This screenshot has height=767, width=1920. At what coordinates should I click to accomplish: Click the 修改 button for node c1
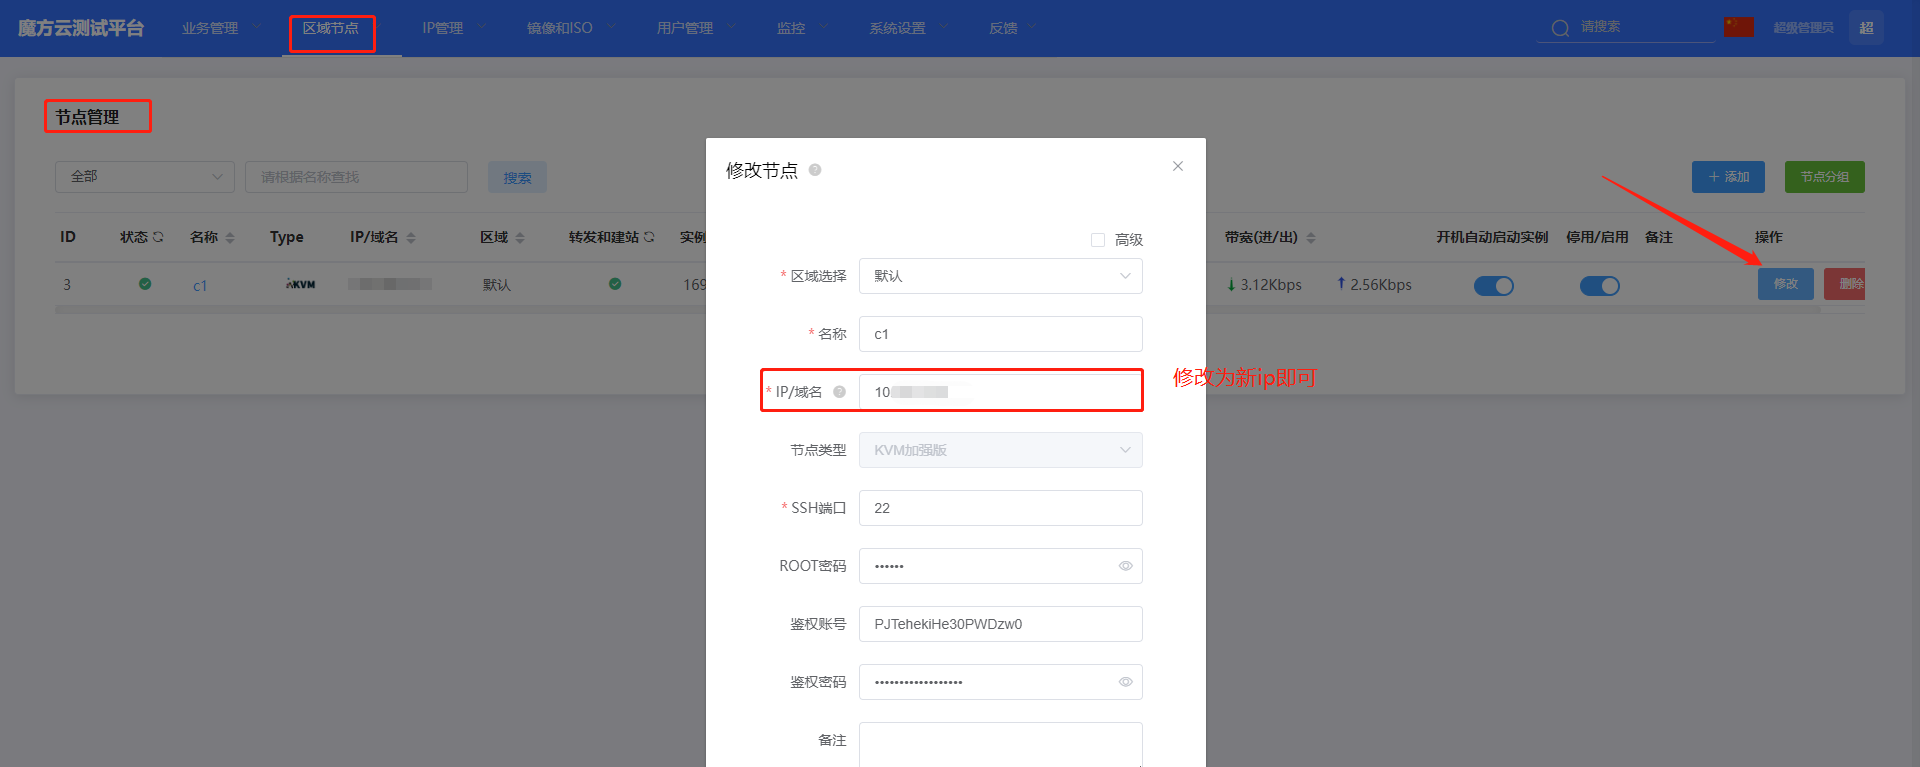(1786, 284)
